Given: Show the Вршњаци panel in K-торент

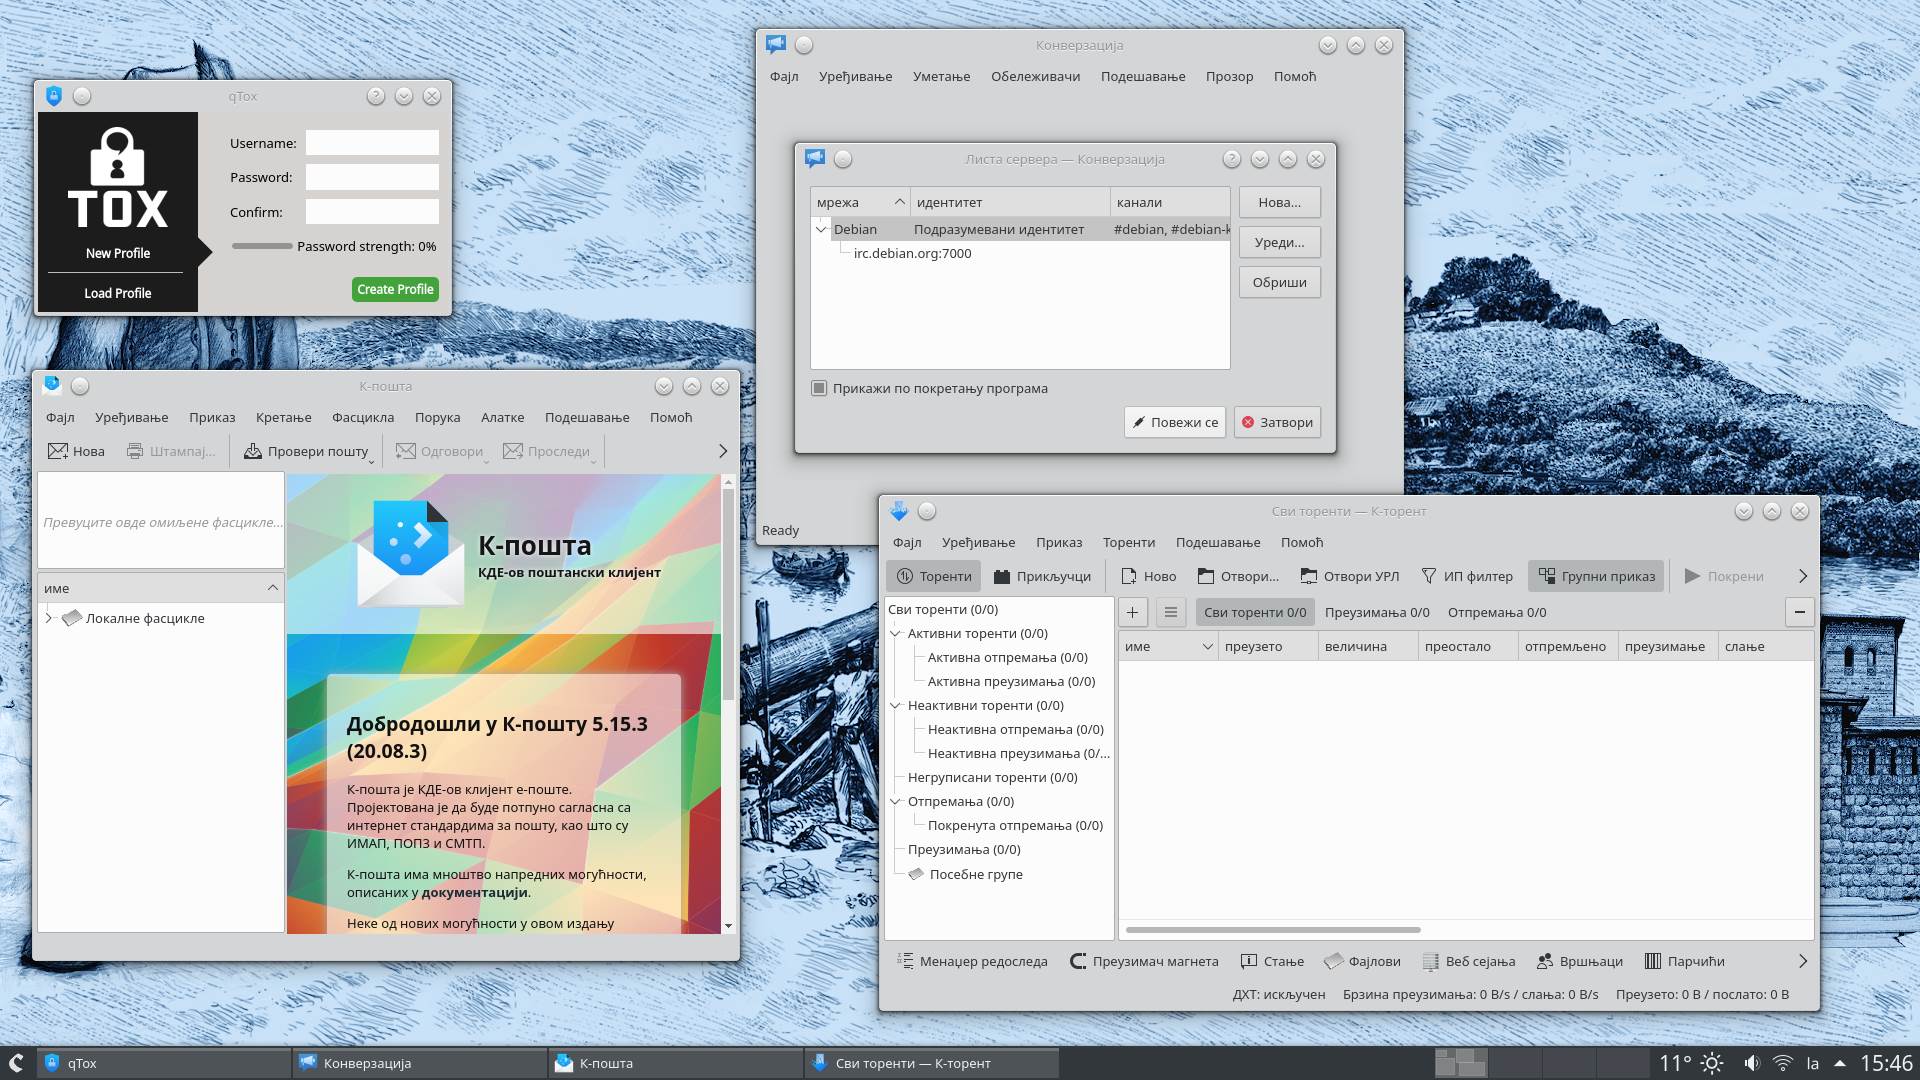Looking at the screenshot, I should [x=1580, y=961].
